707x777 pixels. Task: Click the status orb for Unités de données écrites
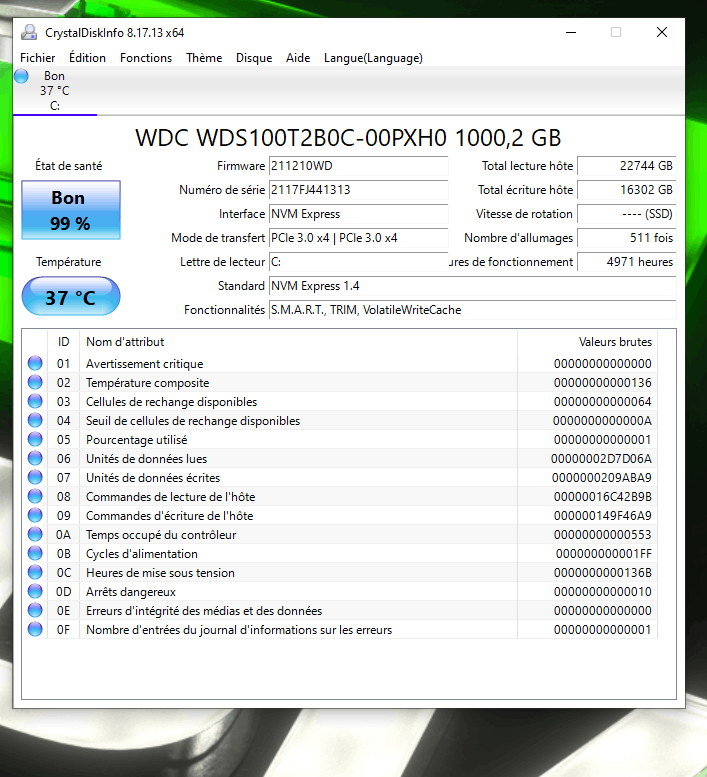[x=35, y=477]
